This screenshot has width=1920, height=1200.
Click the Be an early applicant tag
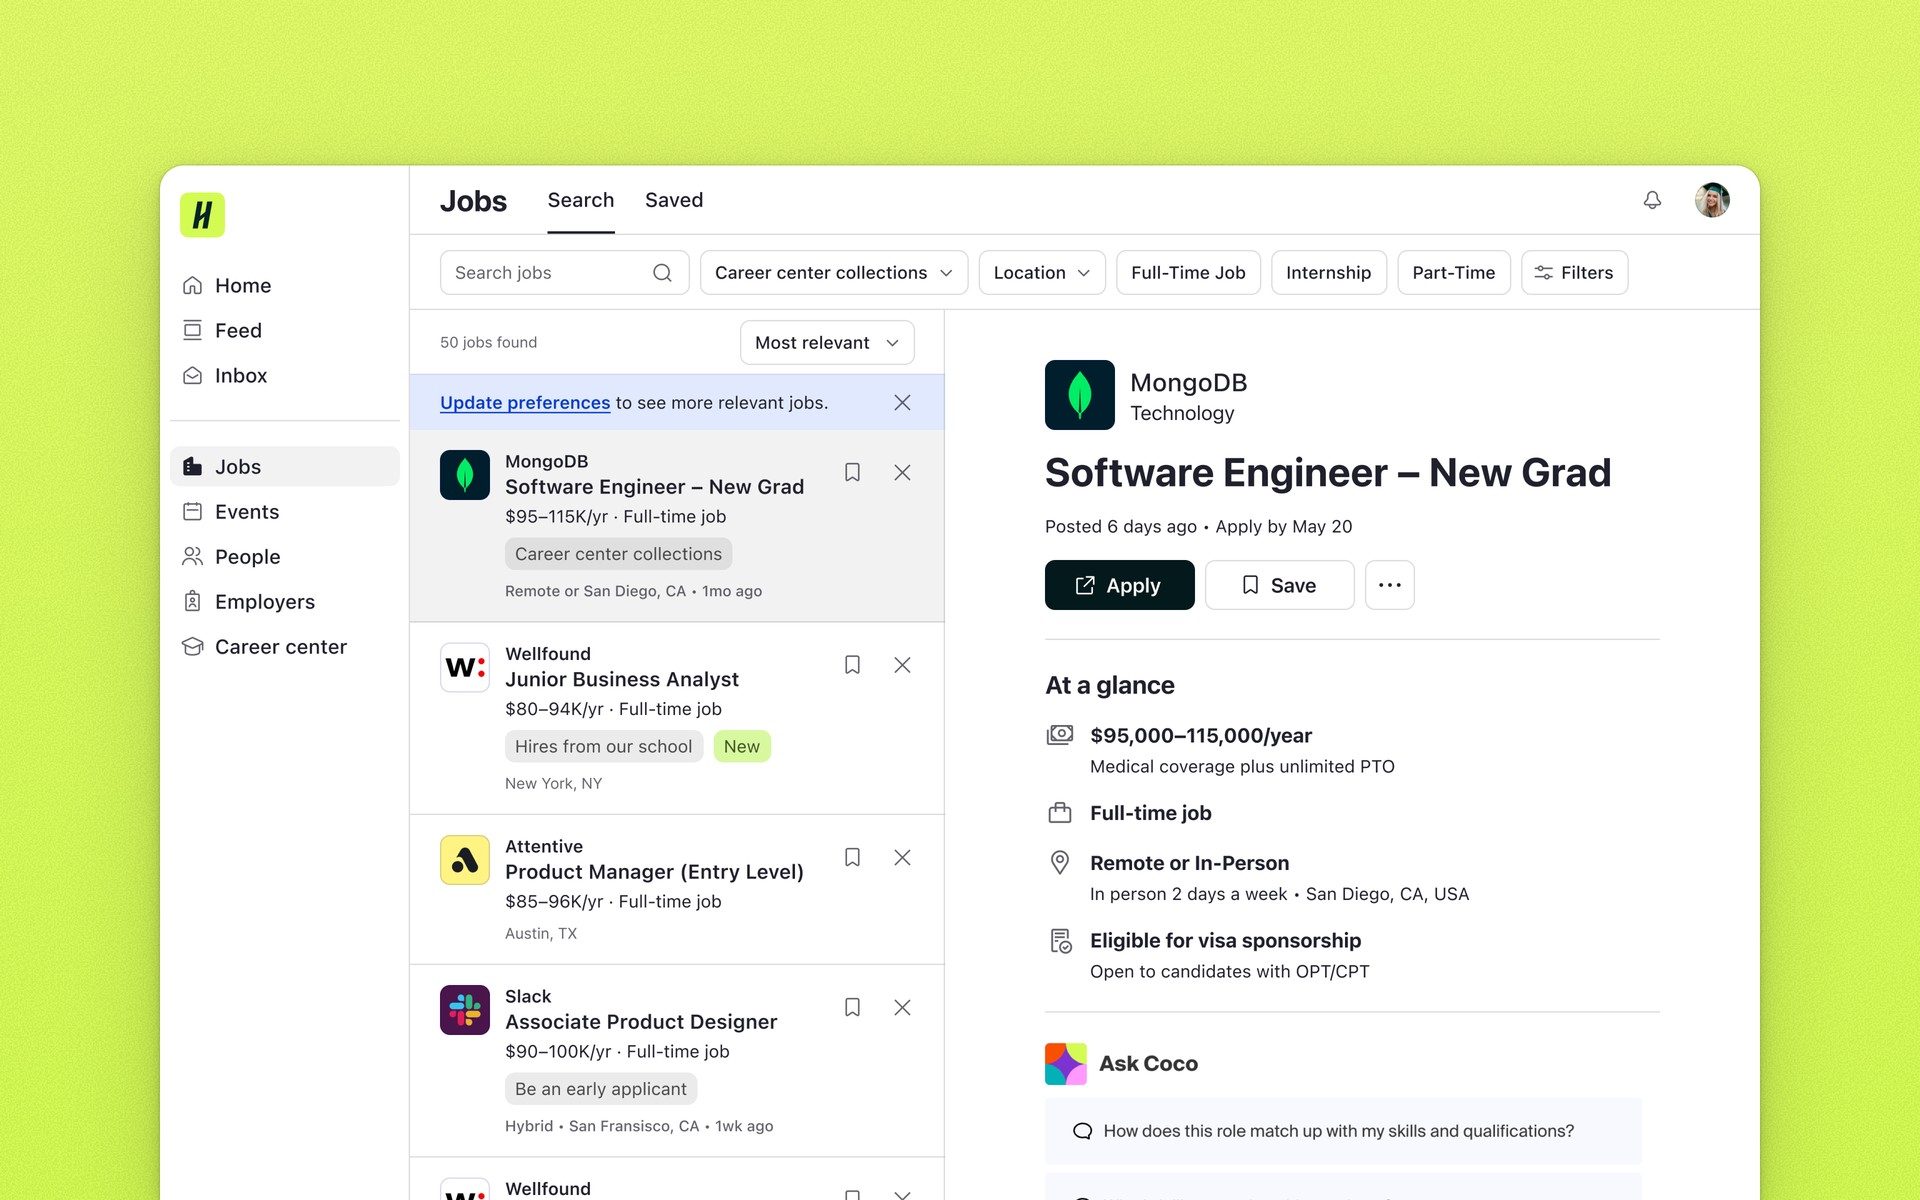[601, 1089]
